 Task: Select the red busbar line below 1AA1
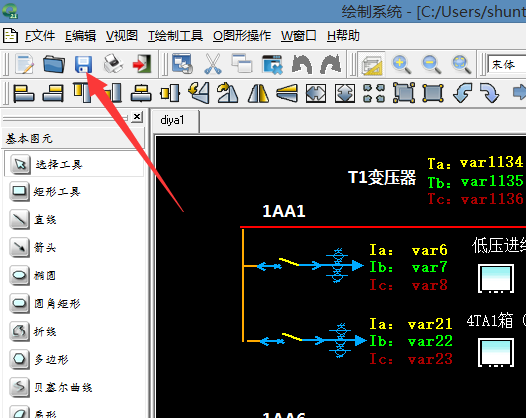click(x=383, y=227)
